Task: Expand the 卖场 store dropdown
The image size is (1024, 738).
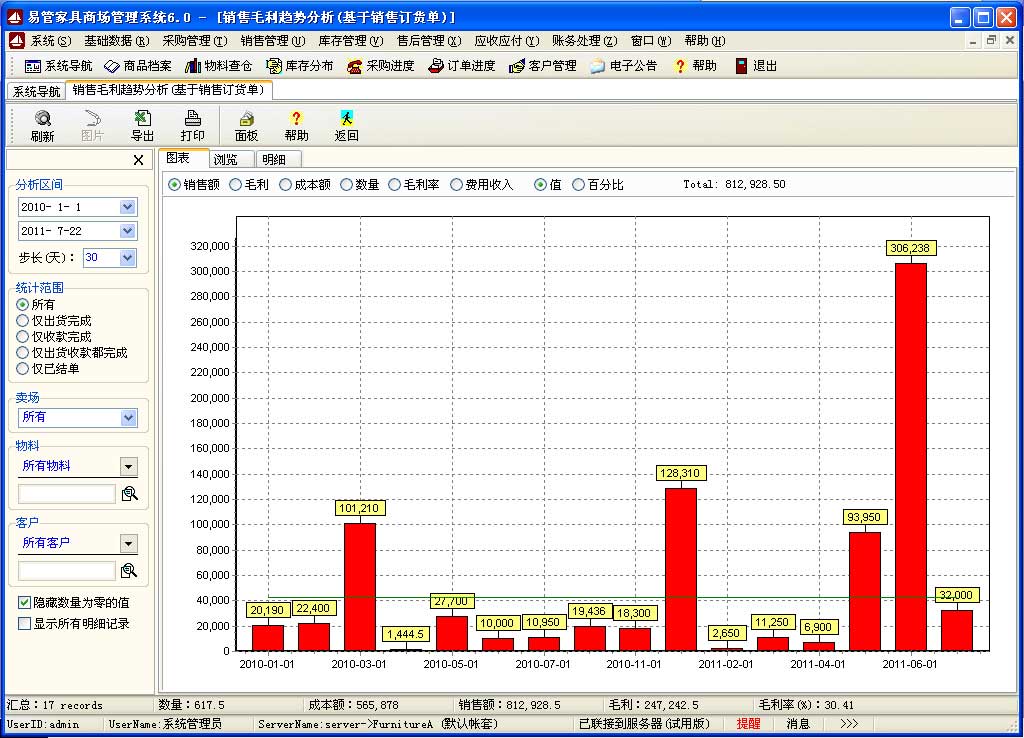Action: (x=128, y=418)
